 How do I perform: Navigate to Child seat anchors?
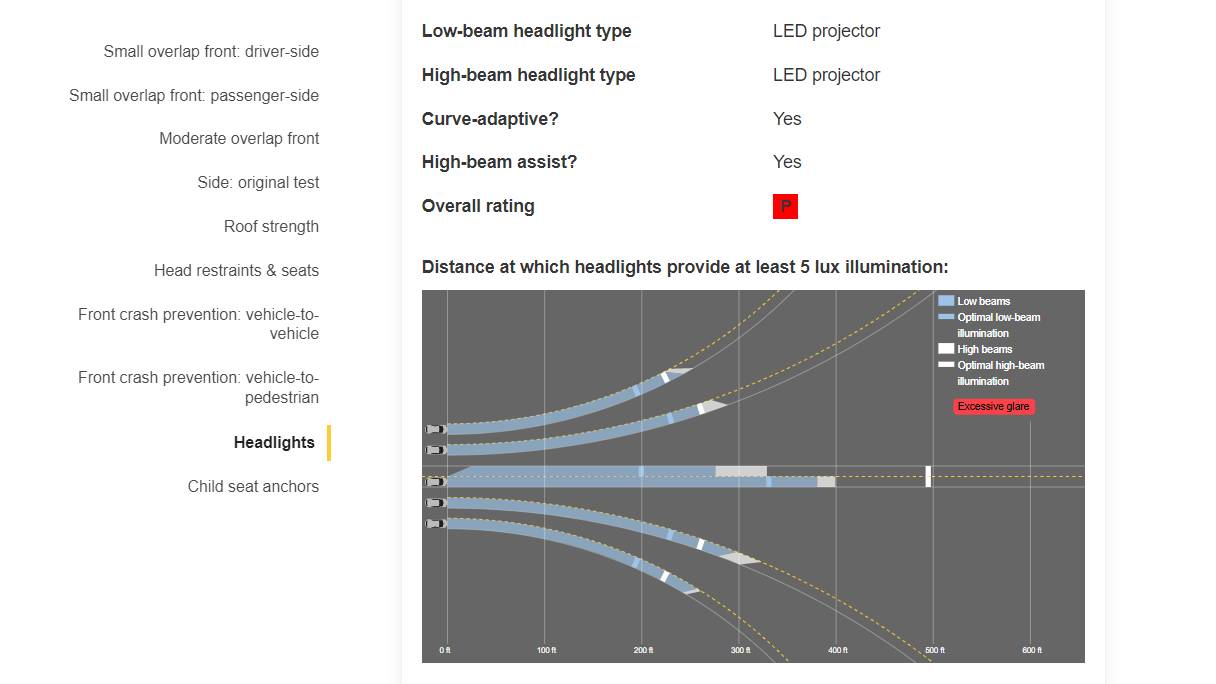click(253, 487)
